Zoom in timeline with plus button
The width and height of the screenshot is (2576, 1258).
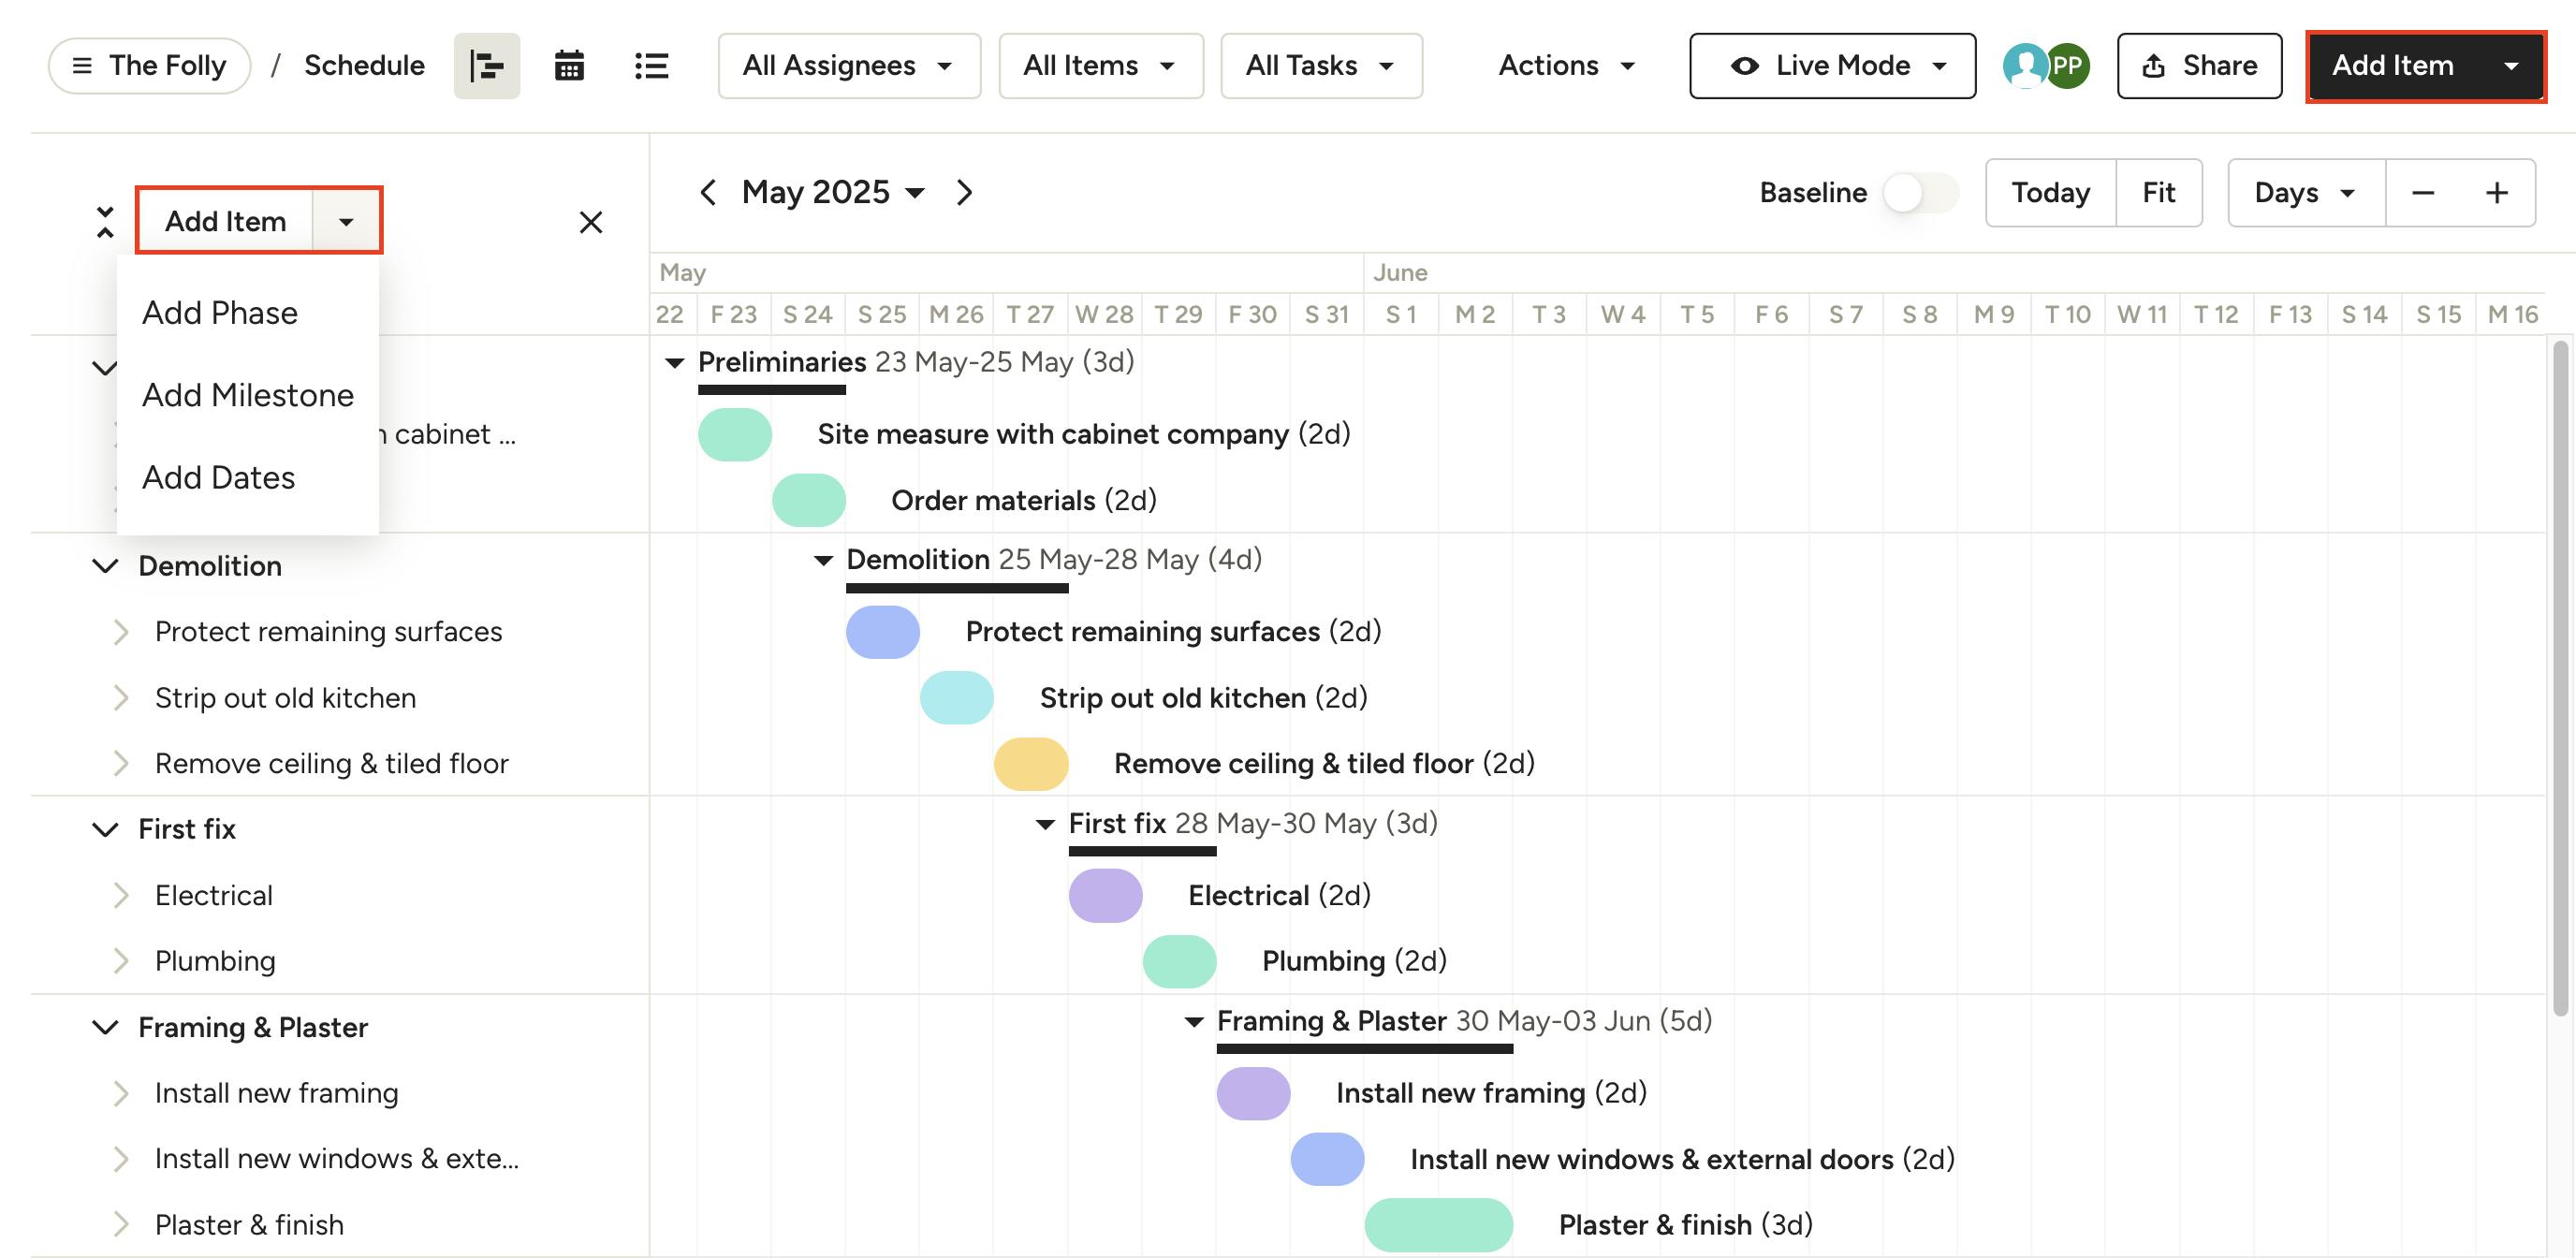tap(2496, 193)
